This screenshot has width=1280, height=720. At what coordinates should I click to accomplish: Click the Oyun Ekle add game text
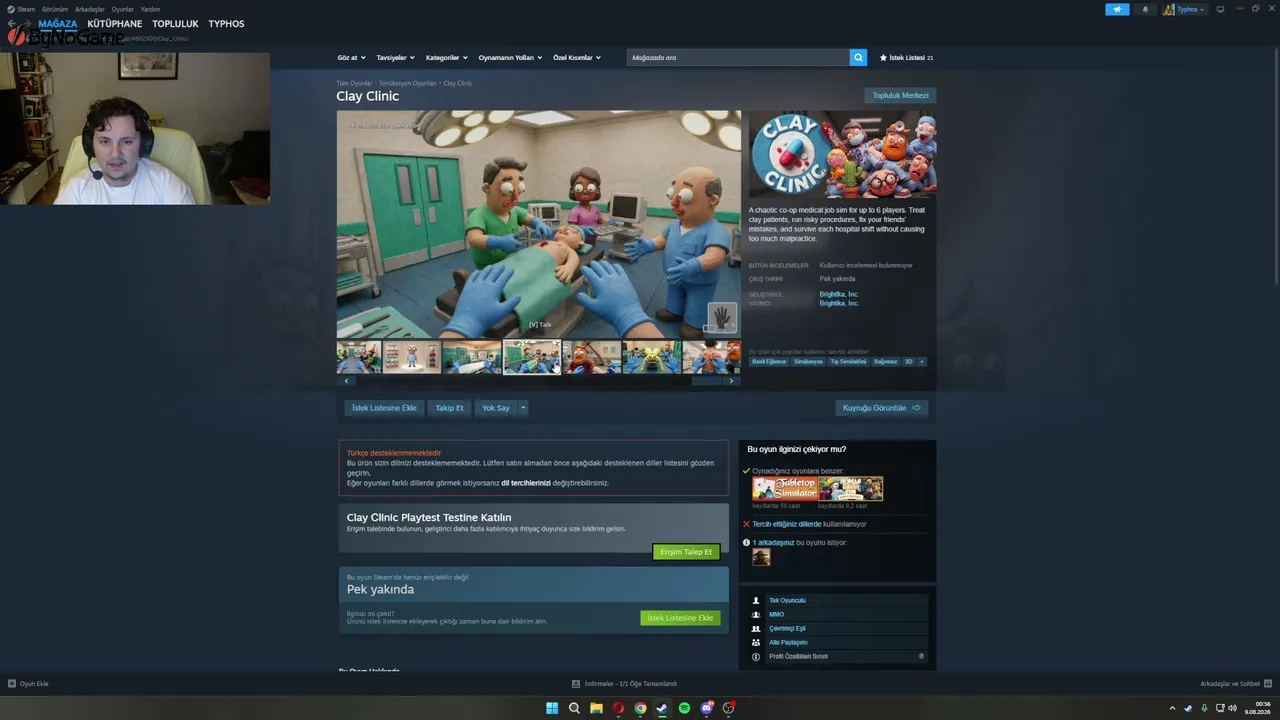(34, 684)
